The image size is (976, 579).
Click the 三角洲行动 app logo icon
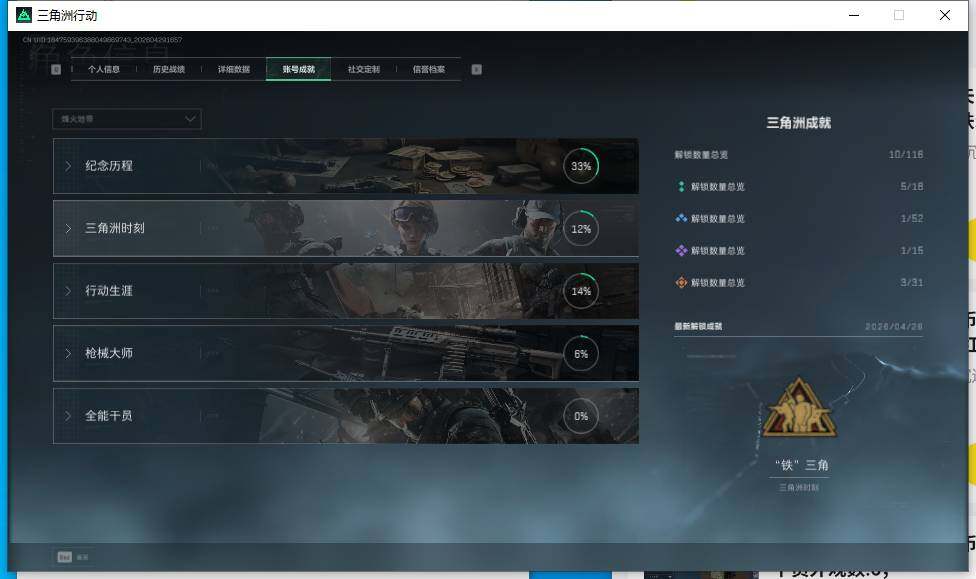click(x=24, y=15)
